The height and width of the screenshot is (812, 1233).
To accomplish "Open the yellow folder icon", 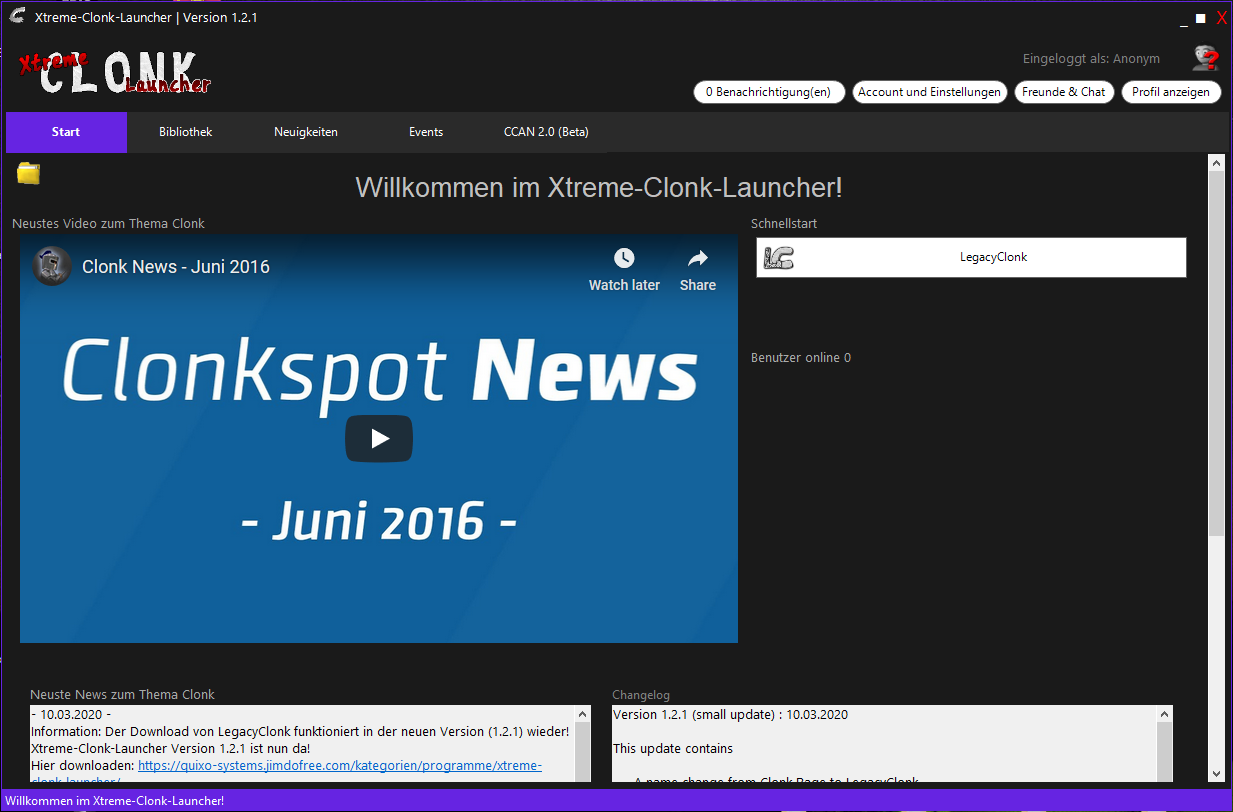I will [29, 174].
